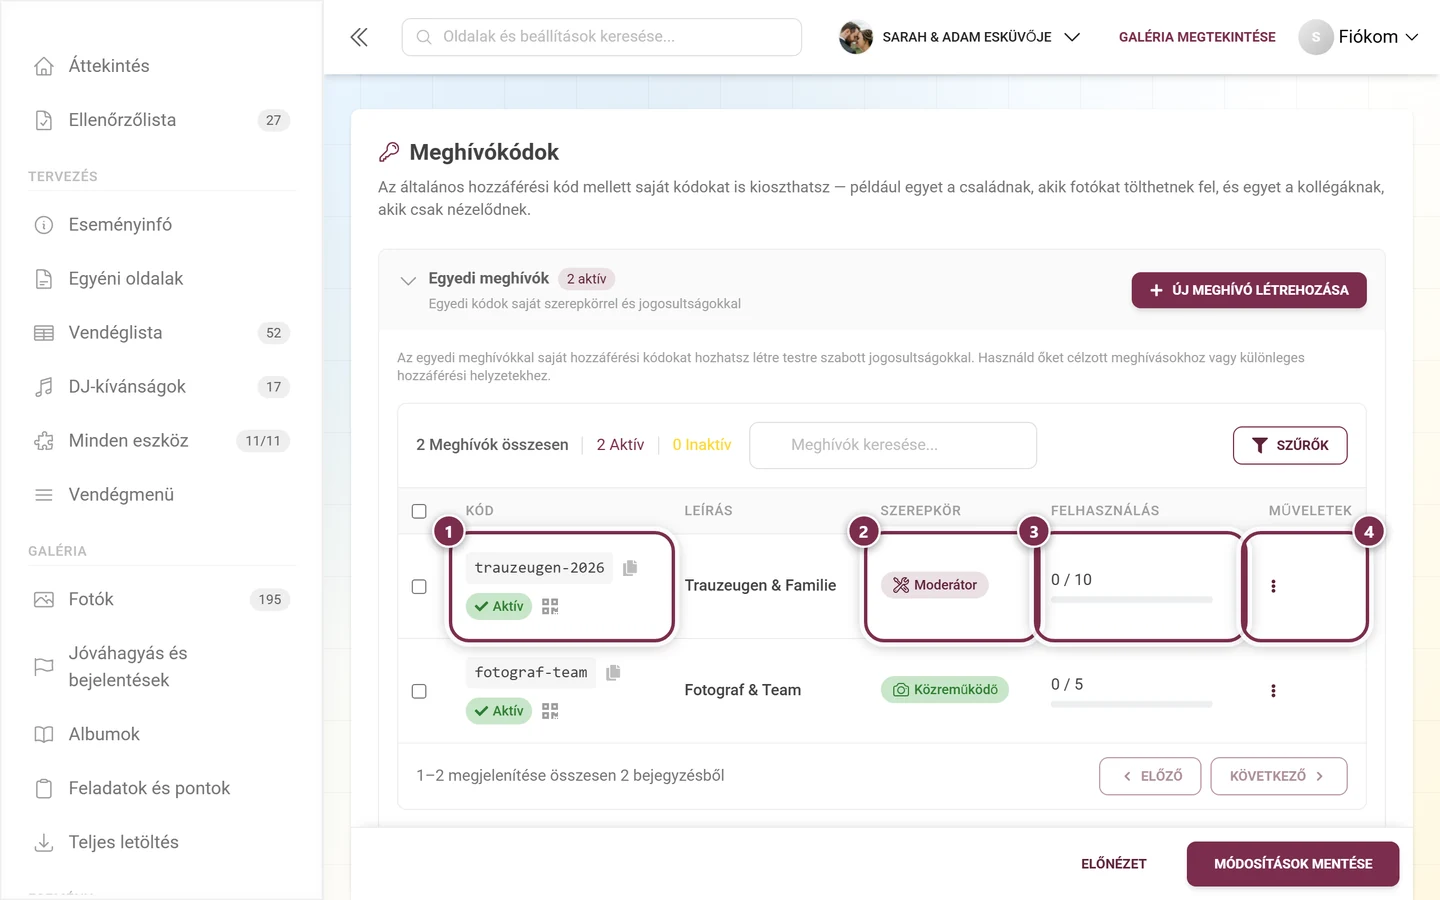Filter by 0 Inaktív invitations

click(x=702, y=445)
